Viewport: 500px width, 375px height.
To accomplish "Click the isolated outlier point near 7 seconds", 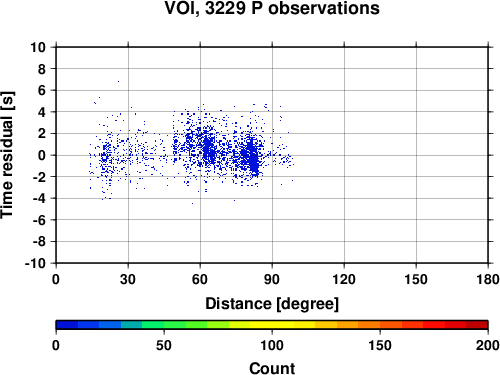I will point(118,81).
